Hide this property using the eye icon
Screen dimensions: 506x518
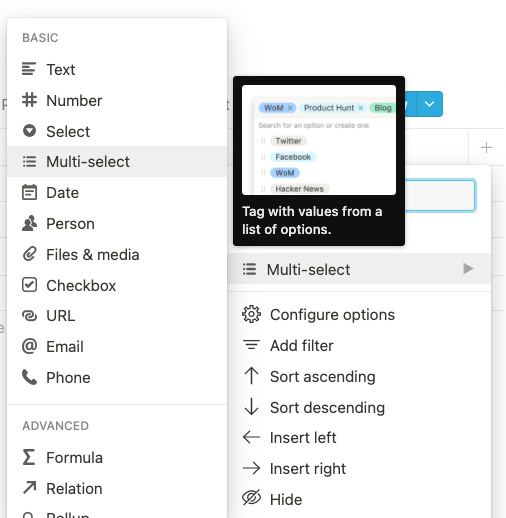251,498
